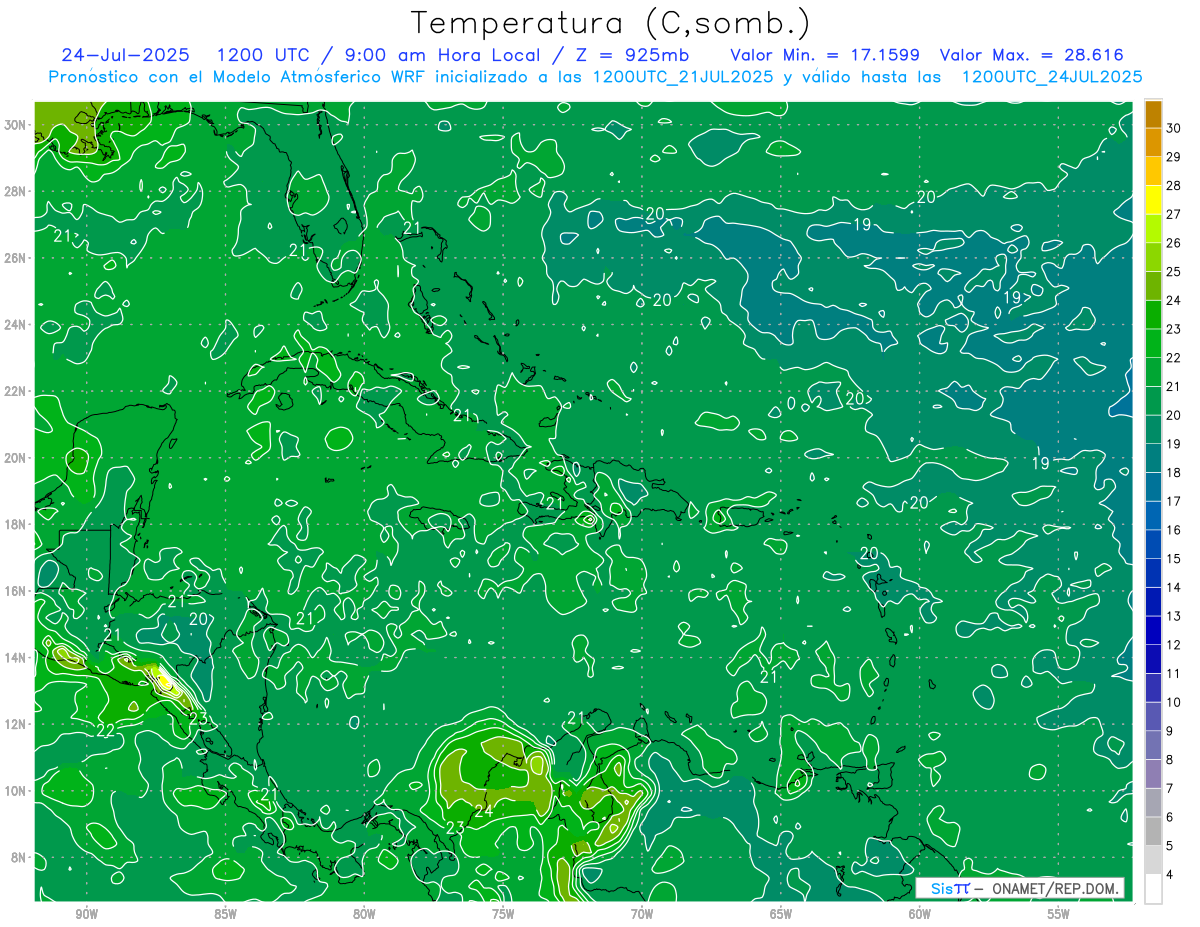Click legend value 22 on color bar
The width and height of the screenshot is (1200, 927).
tap(1173, 358)
